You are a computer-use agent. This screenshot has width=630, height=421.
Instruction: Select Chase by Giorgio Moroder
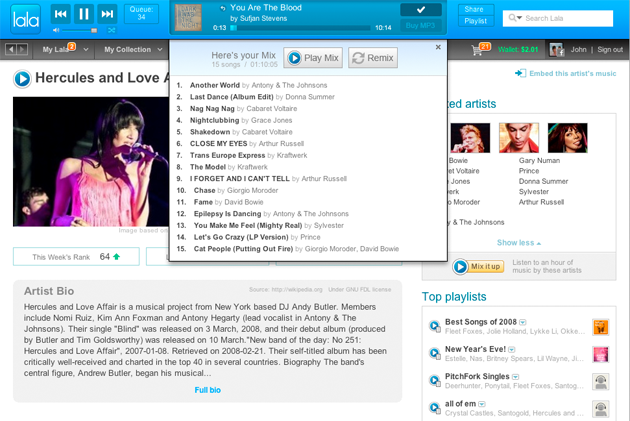(236, 190)
